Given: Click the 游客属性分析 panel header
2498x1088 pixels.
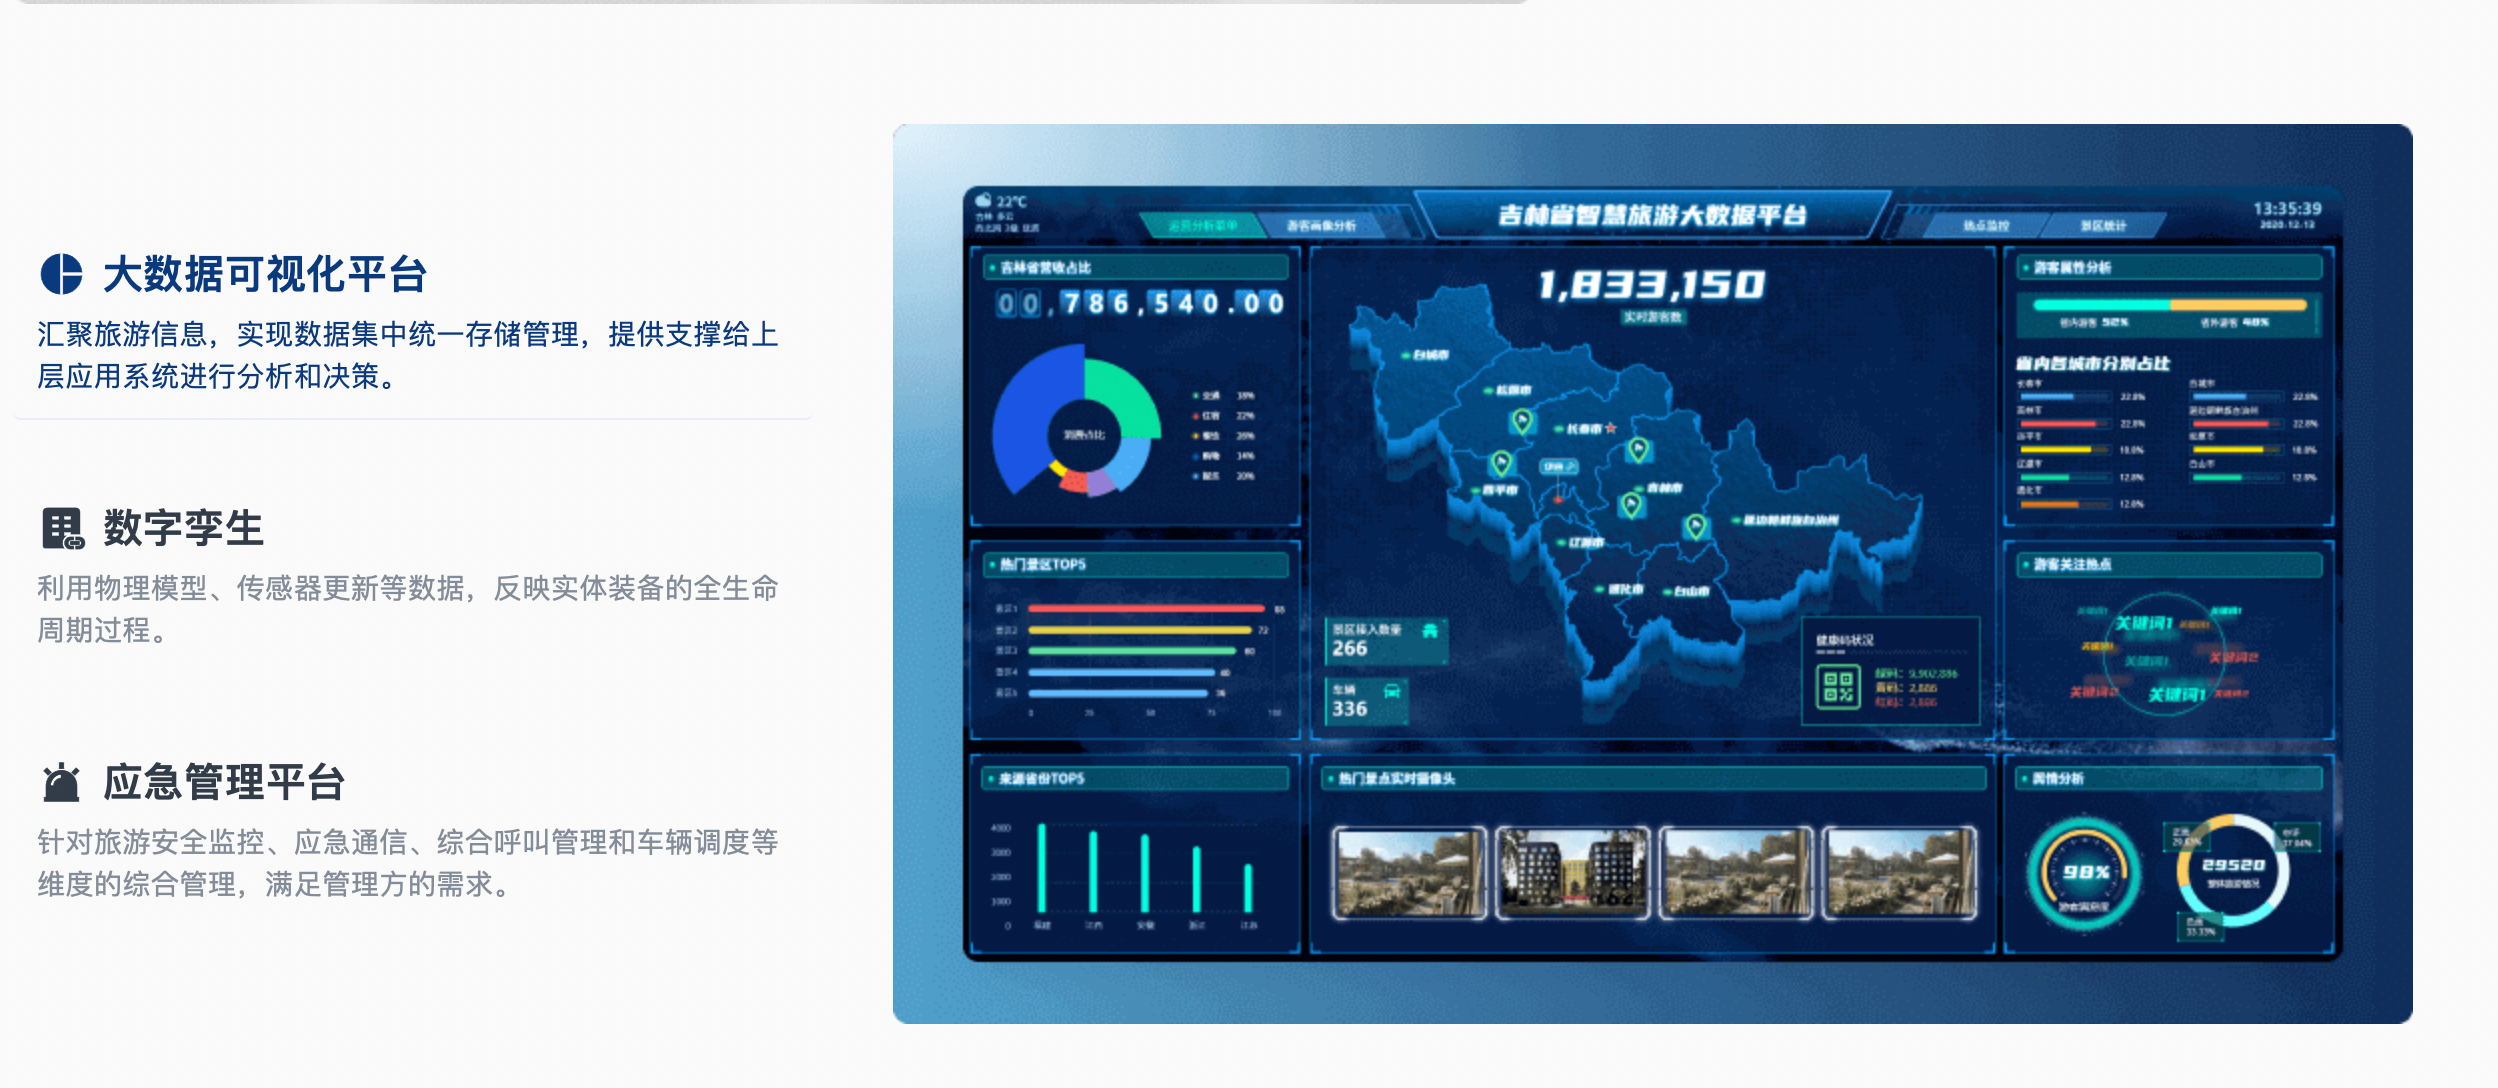Looking at the screenshot, I should coord(2169,267).
